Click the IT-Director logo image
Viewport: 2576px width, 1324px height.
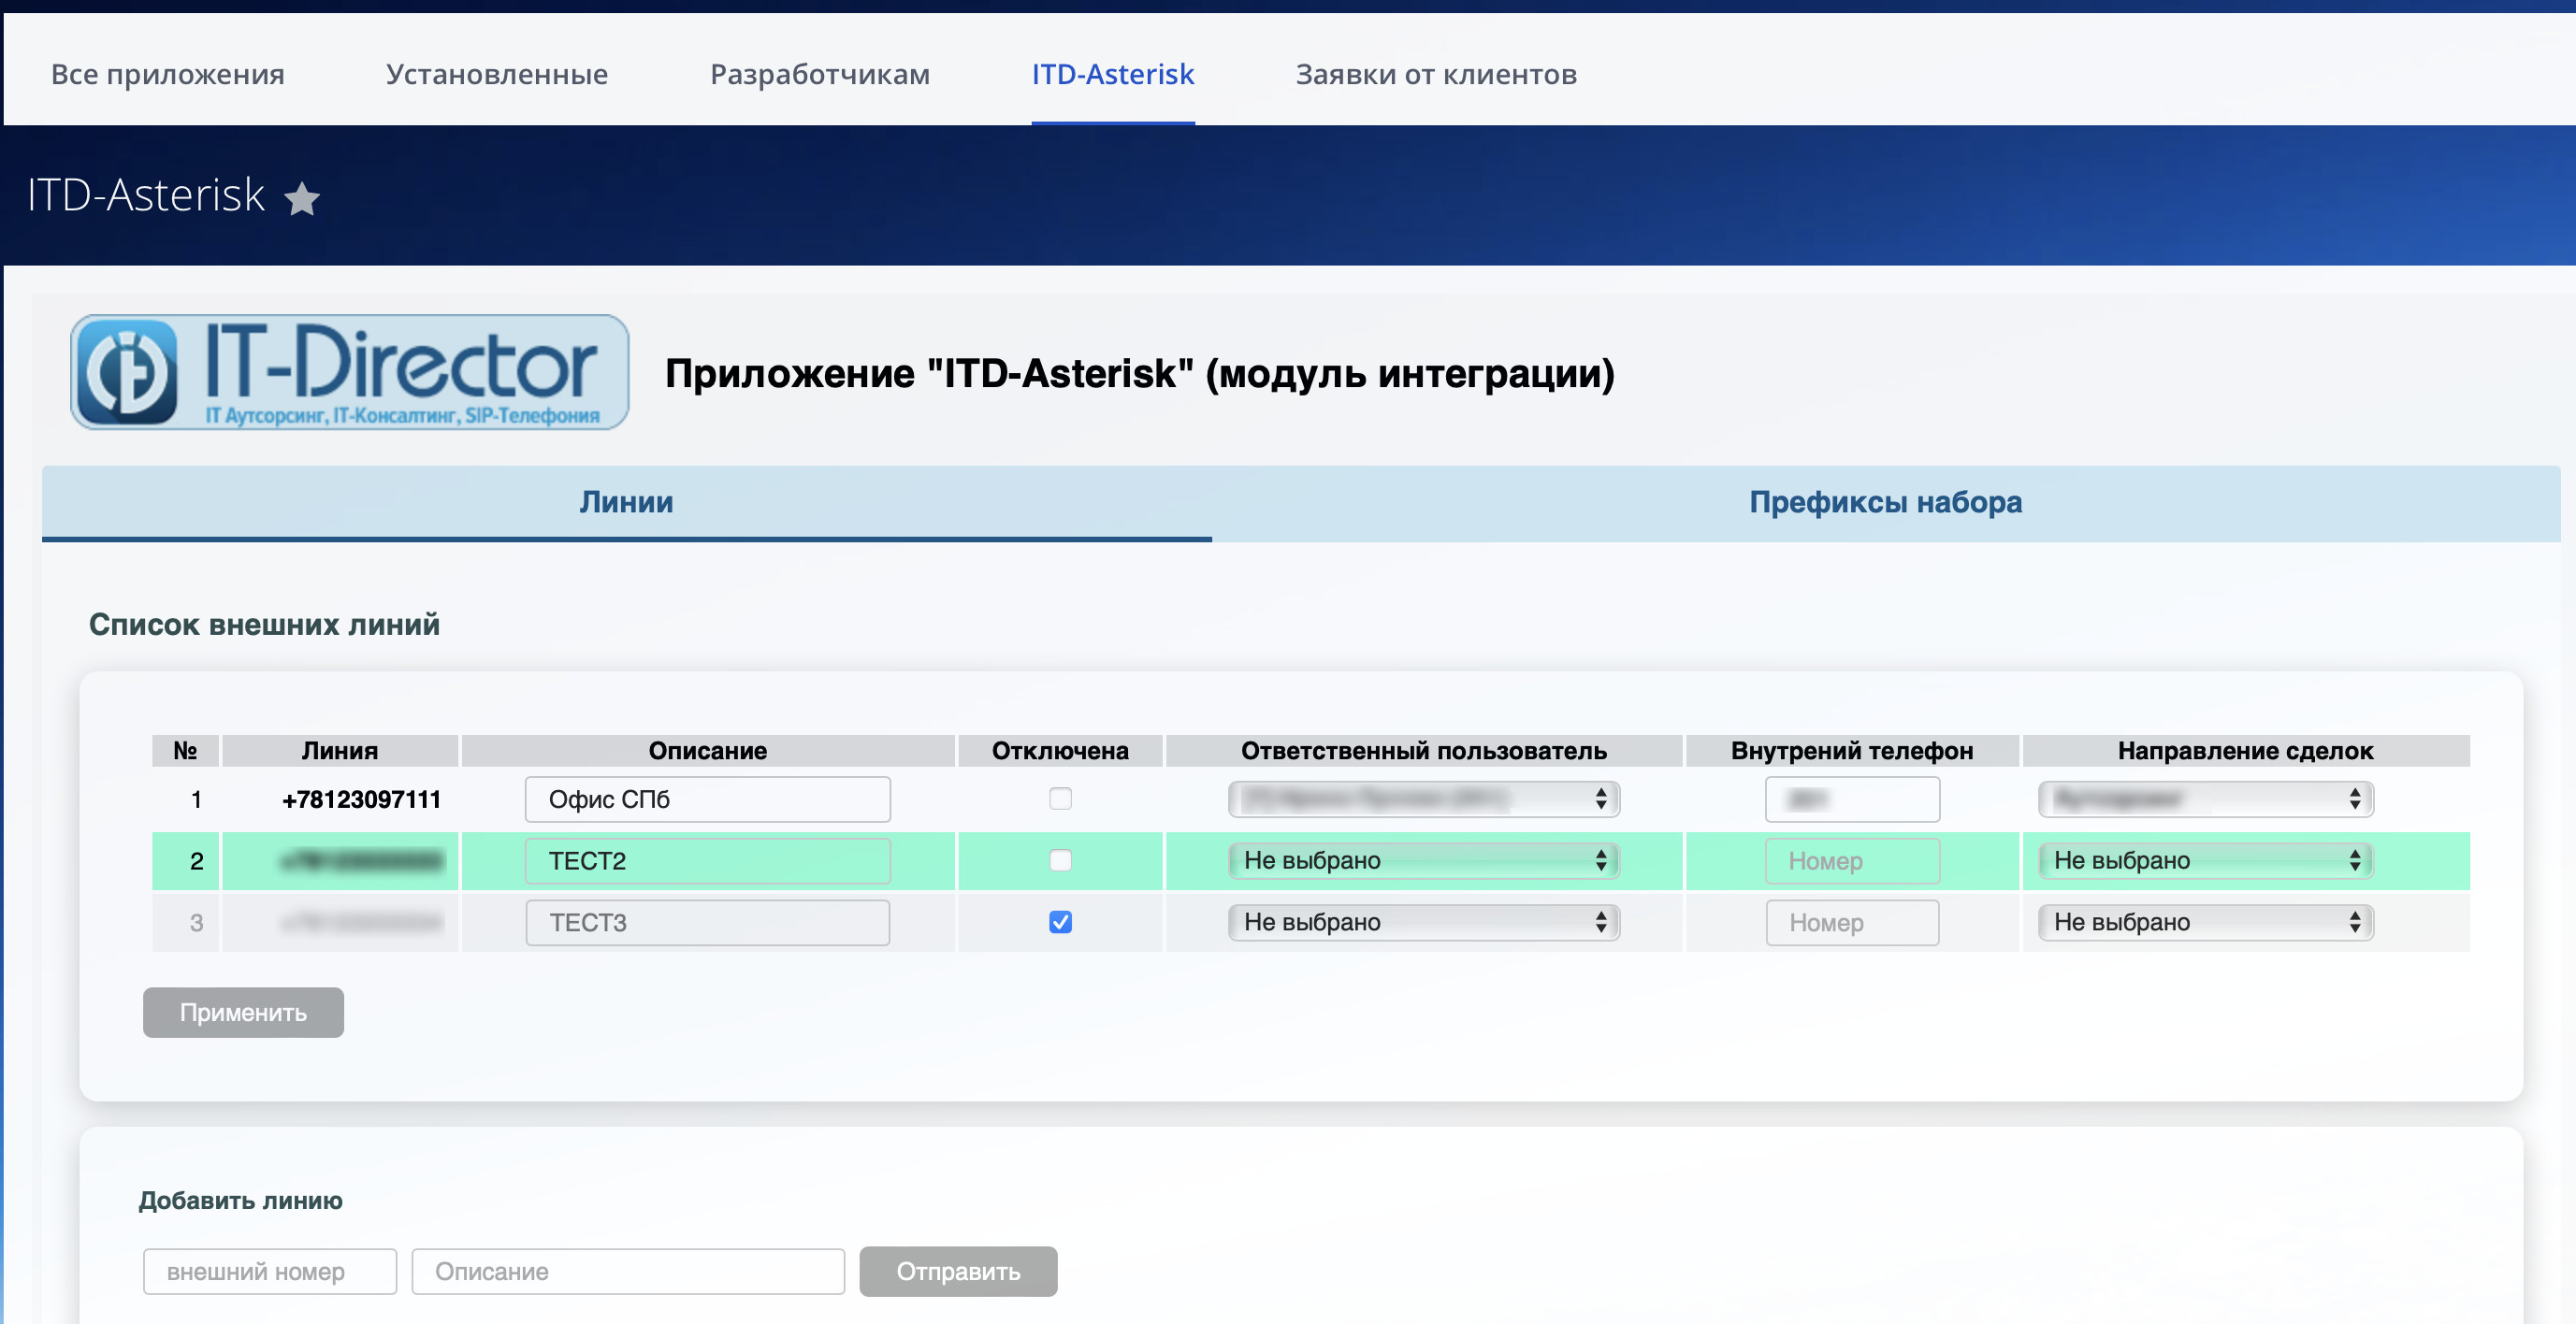349,372
